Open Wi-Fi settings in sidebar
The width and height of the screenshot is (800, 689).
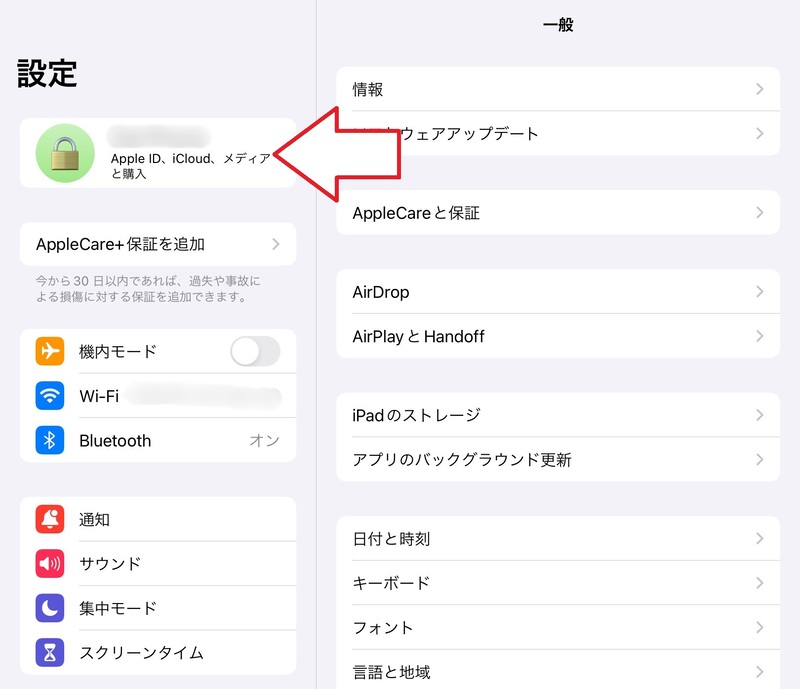click(x=158, y=396)
